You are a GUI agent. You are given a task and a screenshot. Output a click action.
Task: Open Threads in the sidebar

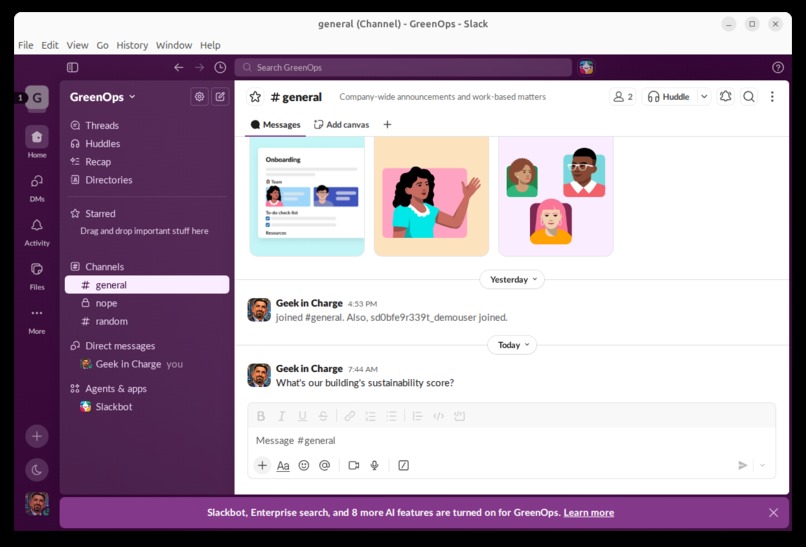(x=147, y=125)
